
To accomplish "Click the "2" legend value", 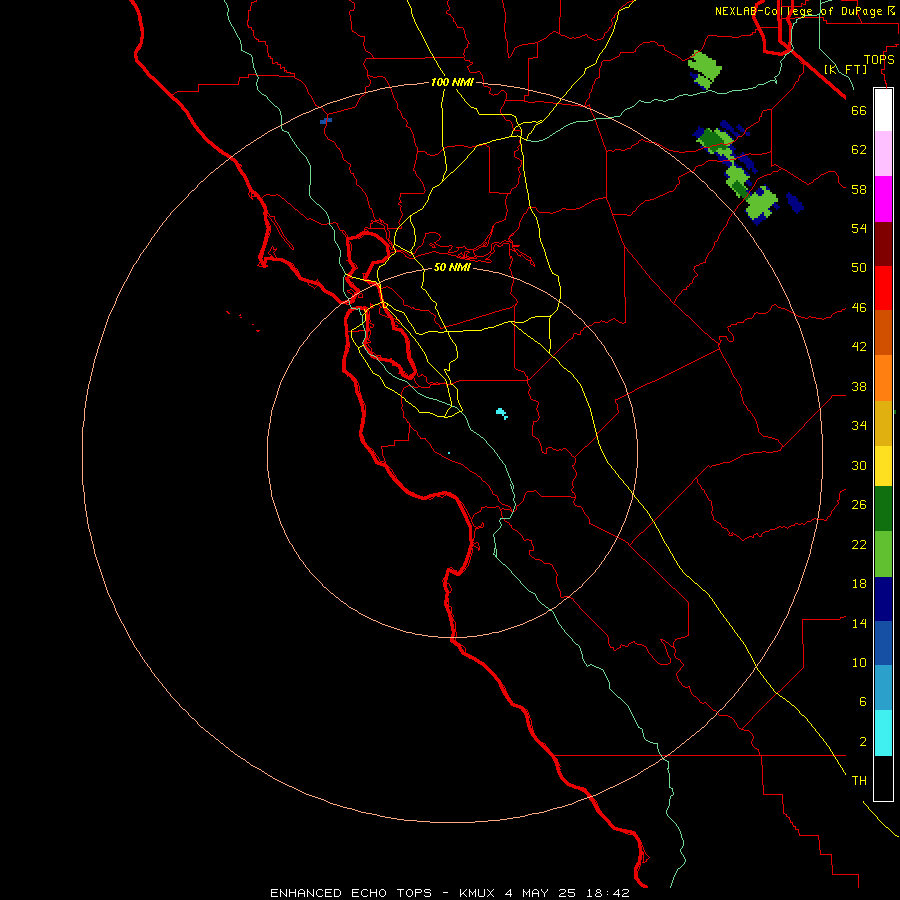I will click(x=862, y=742).
